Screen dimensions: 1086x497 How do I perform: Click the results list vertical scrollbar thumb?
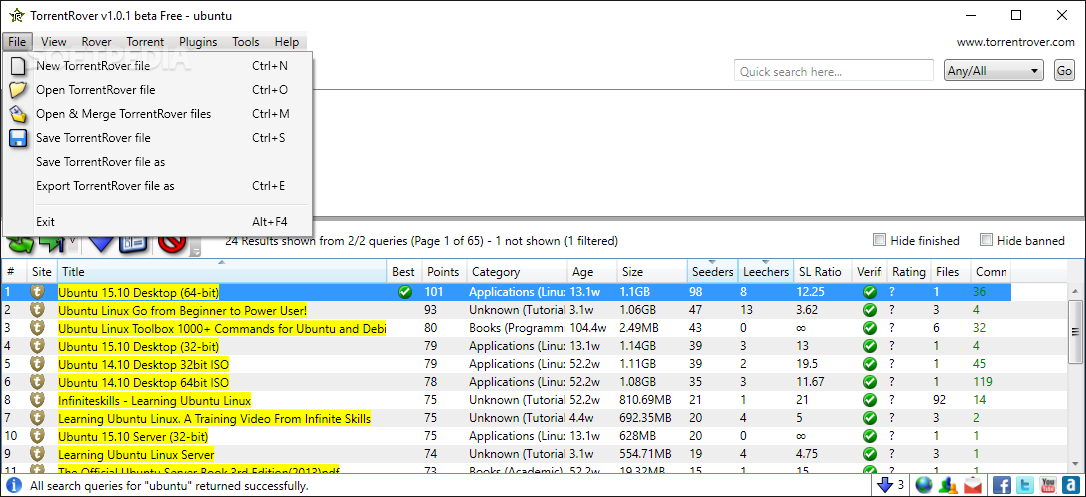(1074, 331)
